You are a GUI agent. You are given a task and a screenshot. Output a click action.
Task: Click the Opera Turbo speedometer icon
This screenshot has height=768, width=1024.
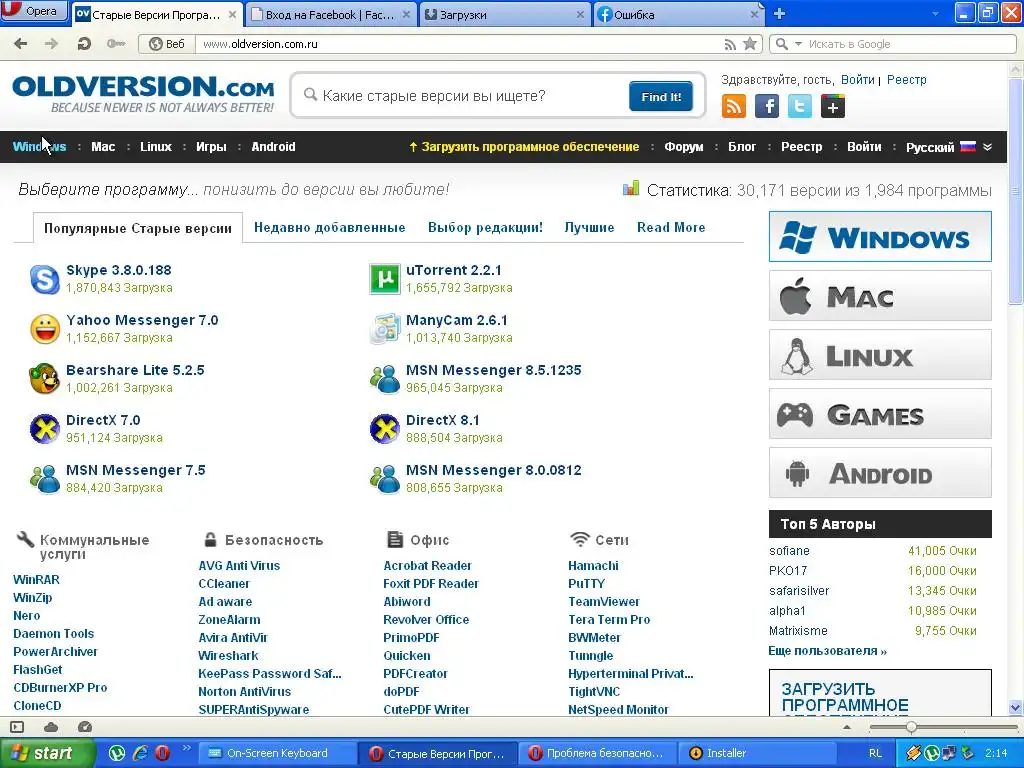coord(84,727)
